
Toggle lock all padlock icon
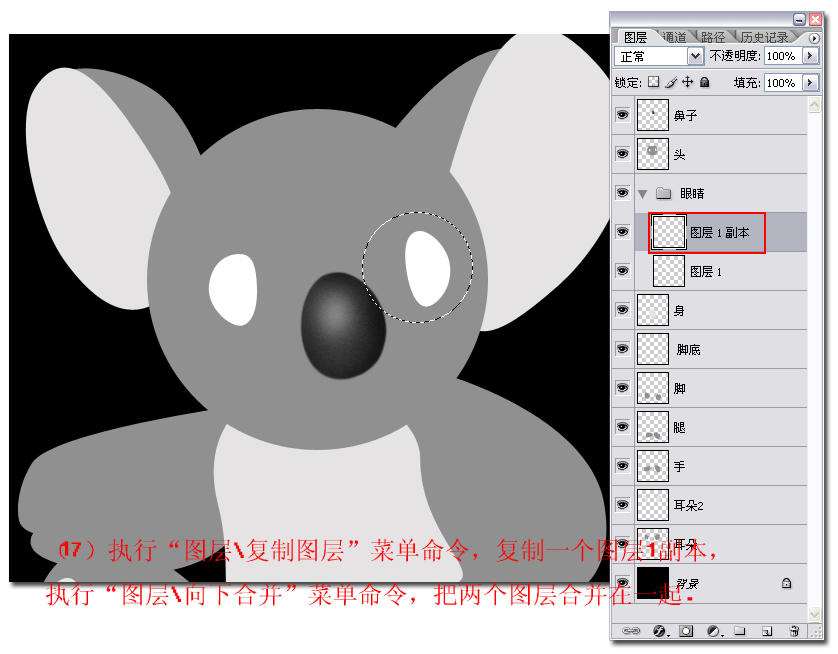[x=705, y=82]
